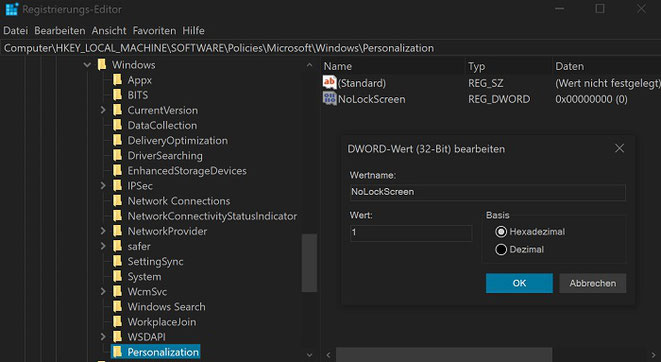Confirm the DWORD edit with OK

[x=519, y=283]
